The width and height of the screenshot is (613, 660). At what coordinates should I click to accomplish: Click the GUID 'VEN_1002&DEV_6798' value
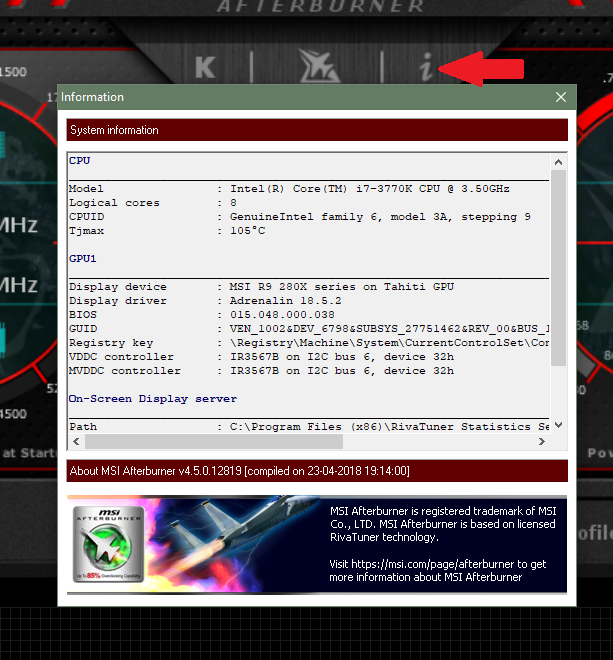pyautogui.click(x=389, y=329)
